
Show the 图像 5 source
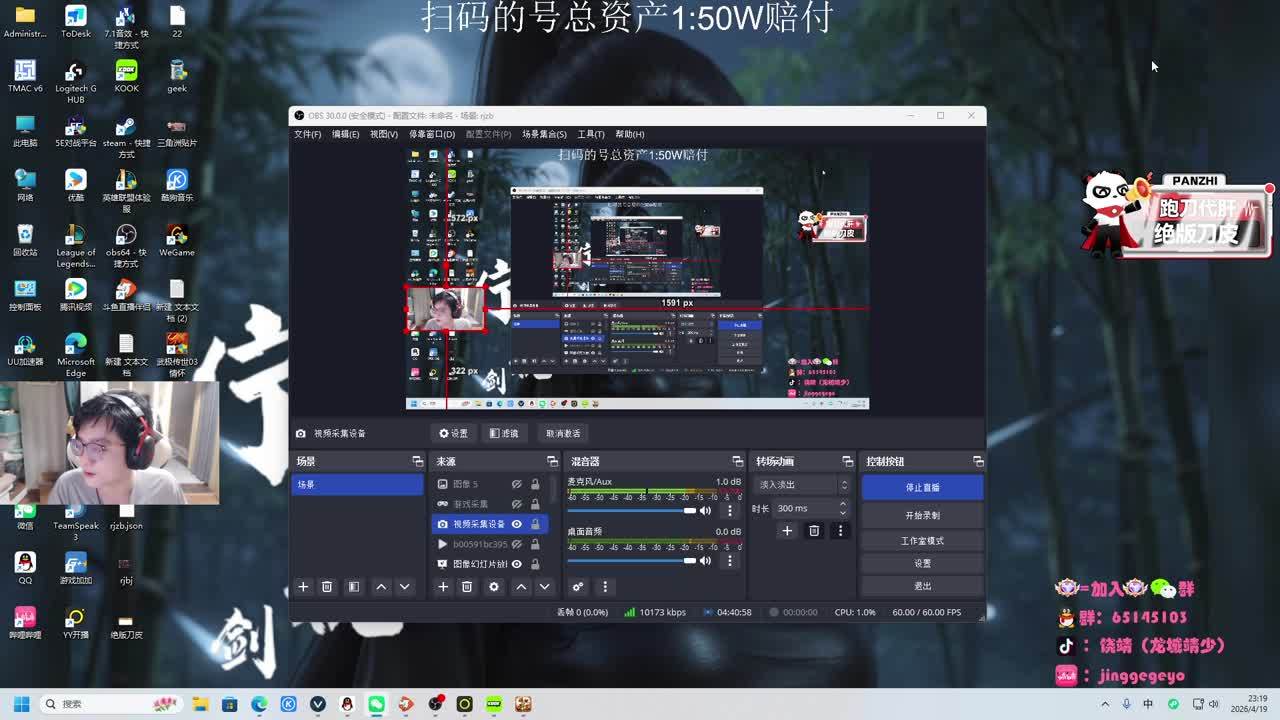[x=517, y=484]
